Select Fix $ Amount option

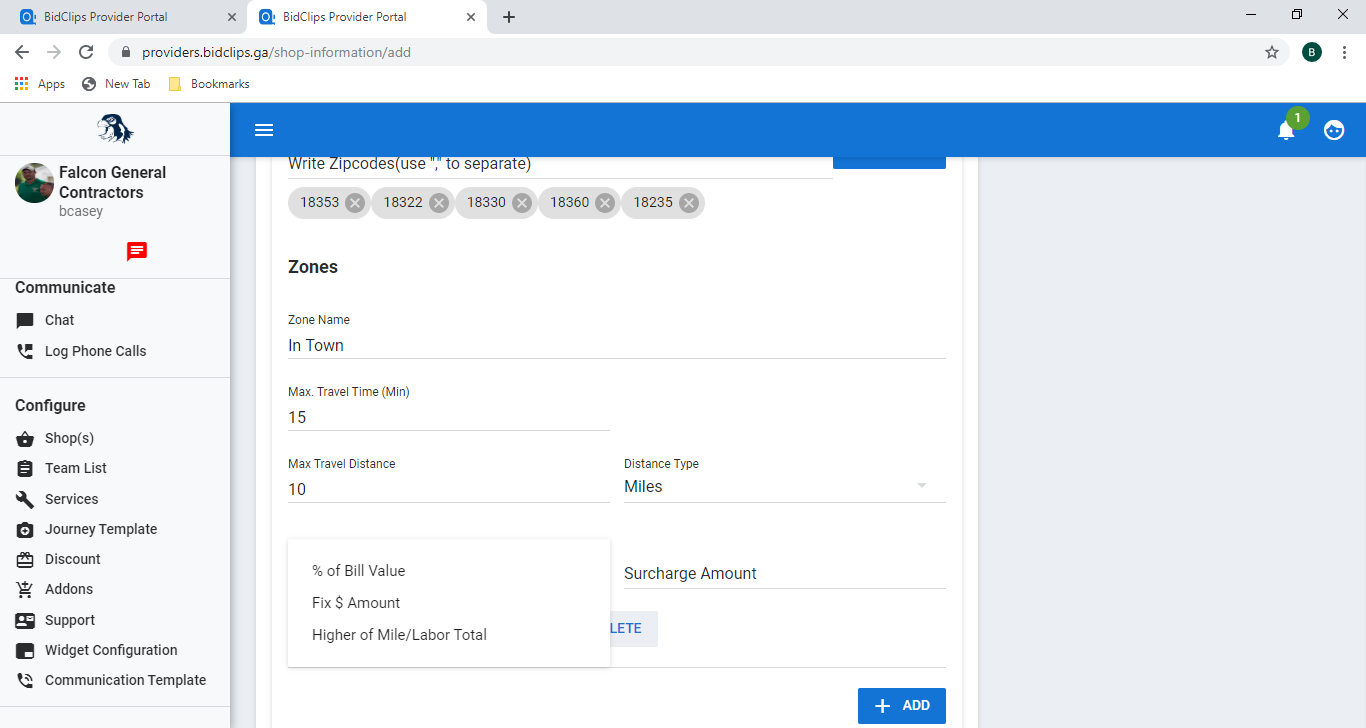[x=448, y=603]
